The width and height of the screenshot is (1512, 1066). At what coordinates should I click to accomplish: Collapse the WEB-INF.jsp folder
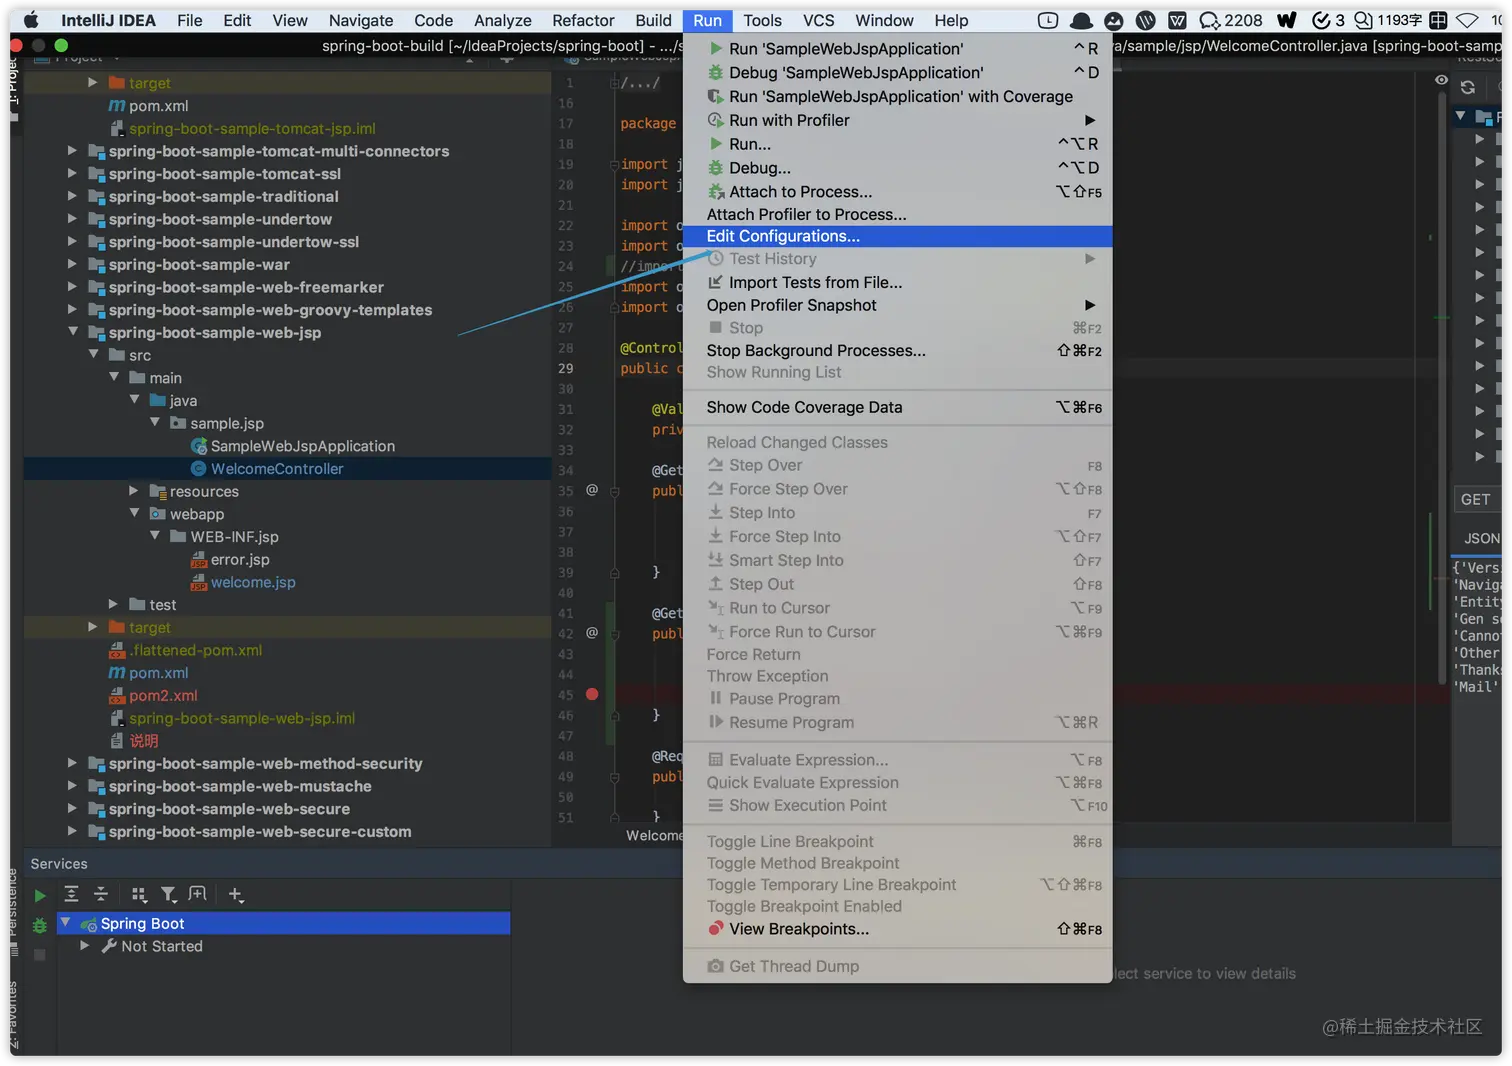pyautogui.click(x=154, y=537)
